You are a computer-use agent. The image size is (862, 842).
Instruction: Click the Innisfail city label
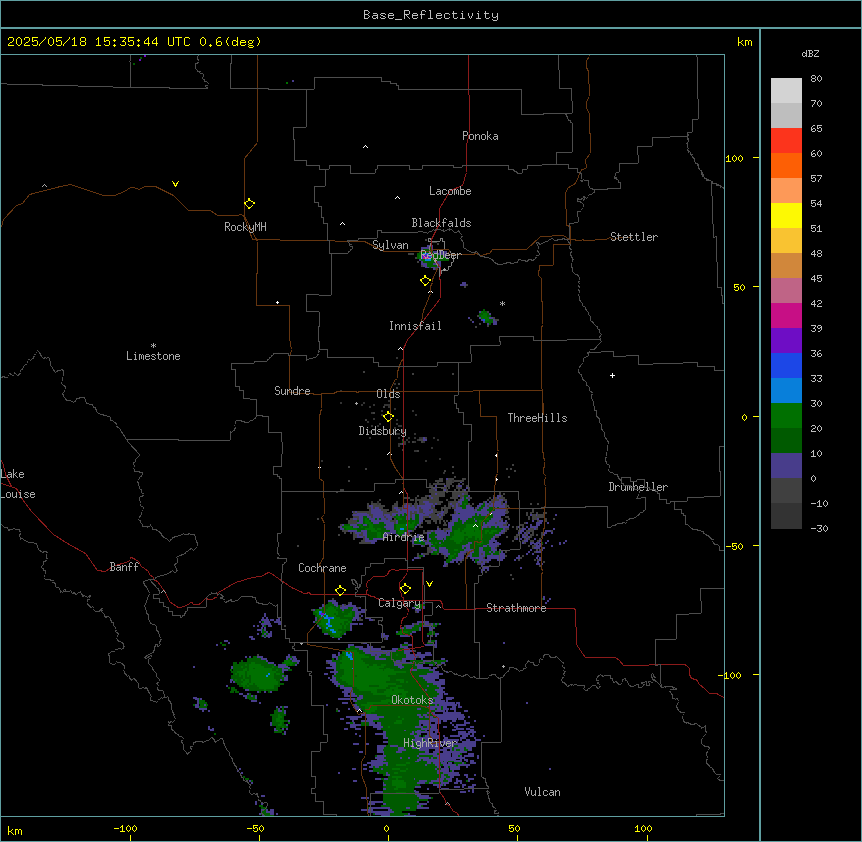[x=415, y=326]
